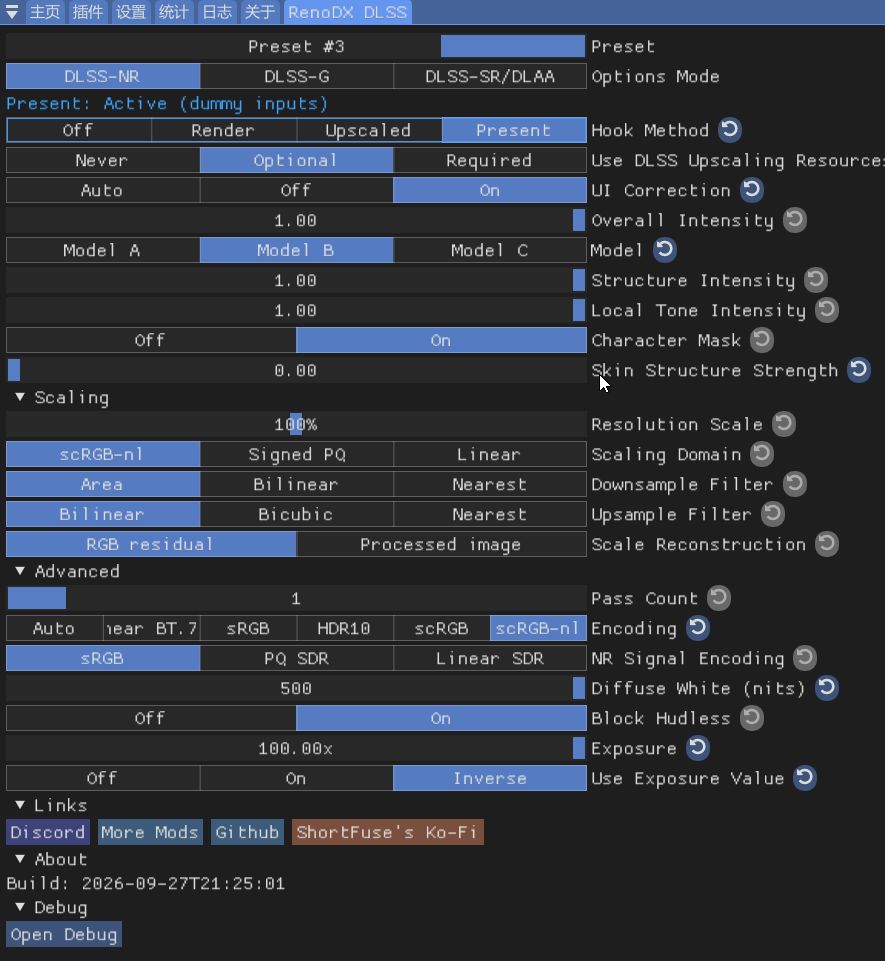The width and height of the screenshot is (885, 961).
Task: Turn Character Mask Off
Action: point(151,340)
